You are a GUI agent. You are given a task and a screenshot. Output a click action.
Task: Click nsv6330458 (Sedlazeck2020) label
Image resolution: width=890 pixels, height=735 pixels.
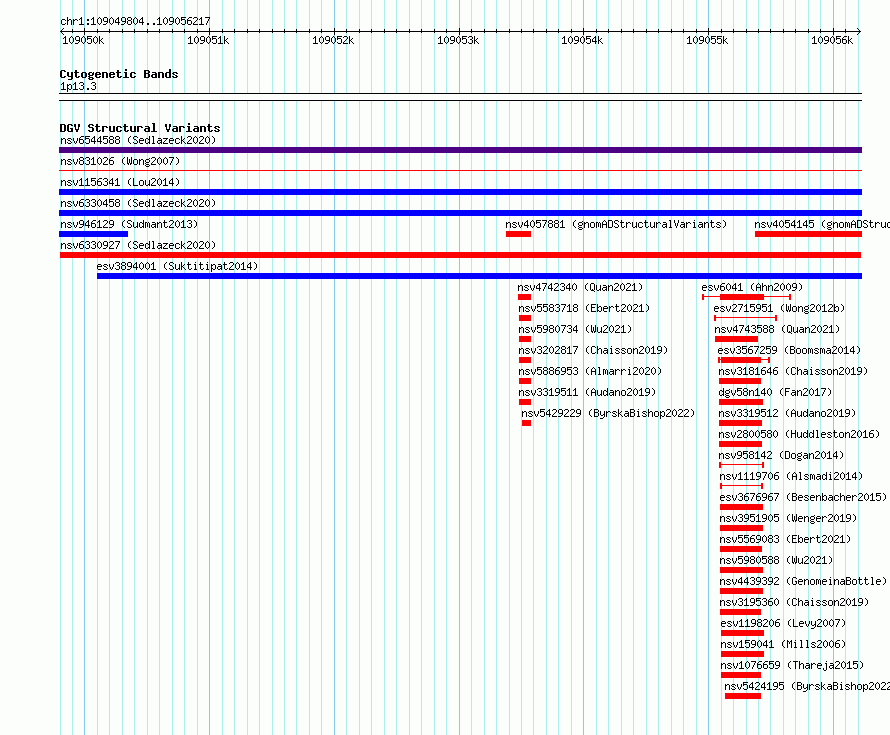(138, 203)
